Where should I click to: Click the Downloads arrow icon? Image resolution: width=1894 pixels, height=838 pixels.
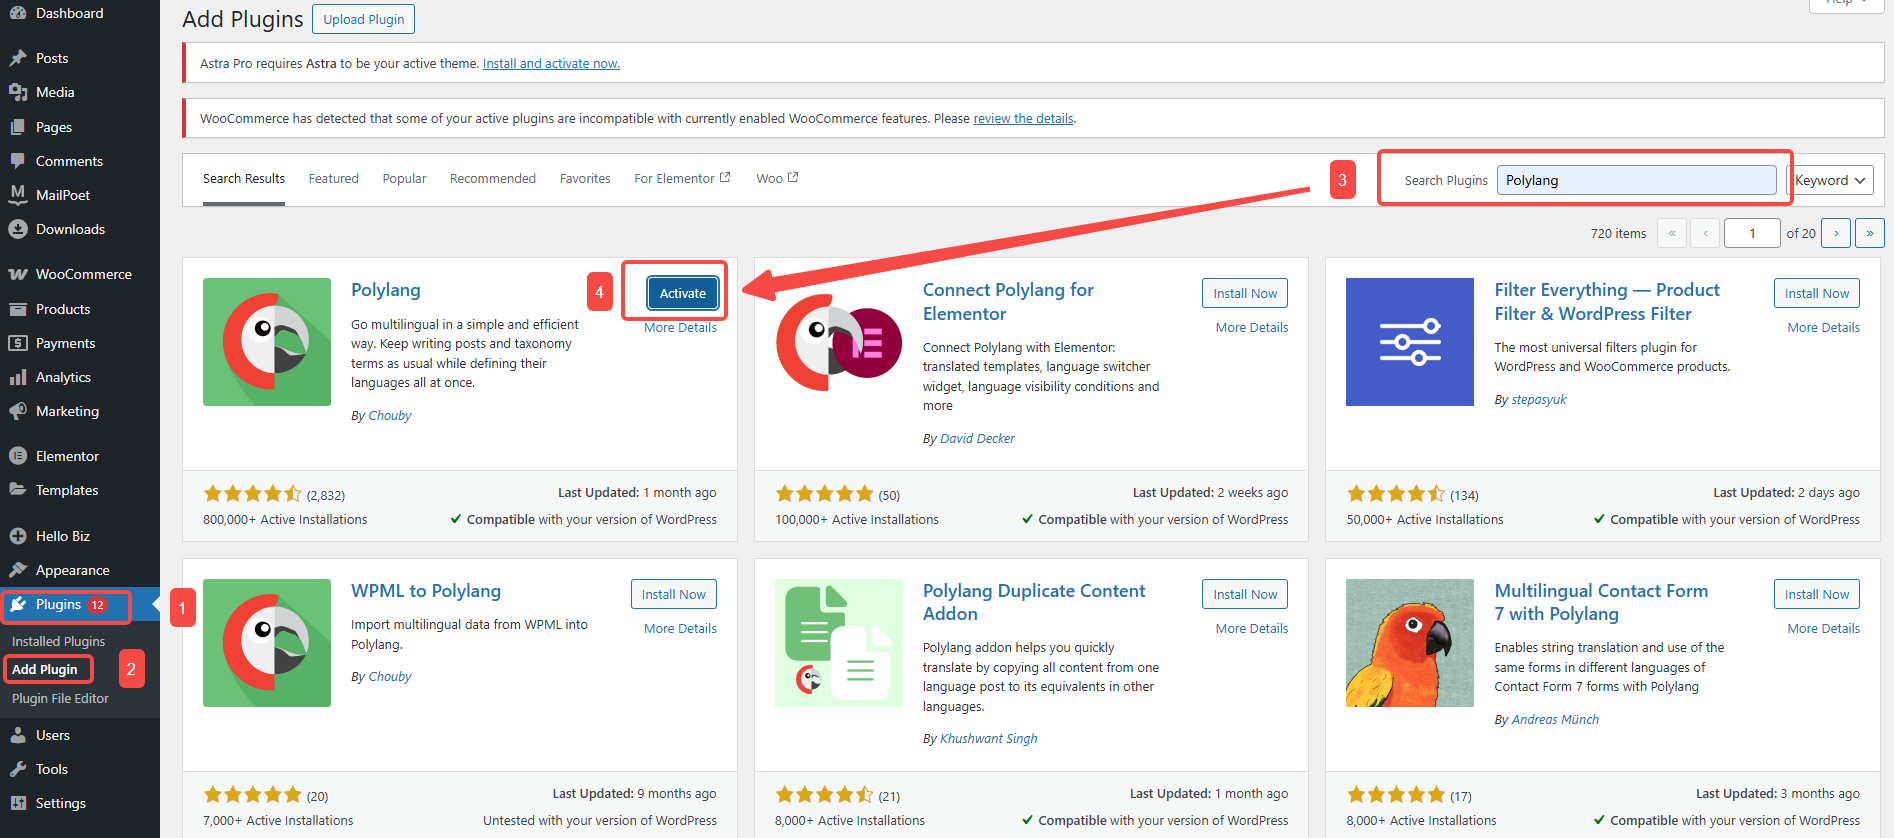18,229
